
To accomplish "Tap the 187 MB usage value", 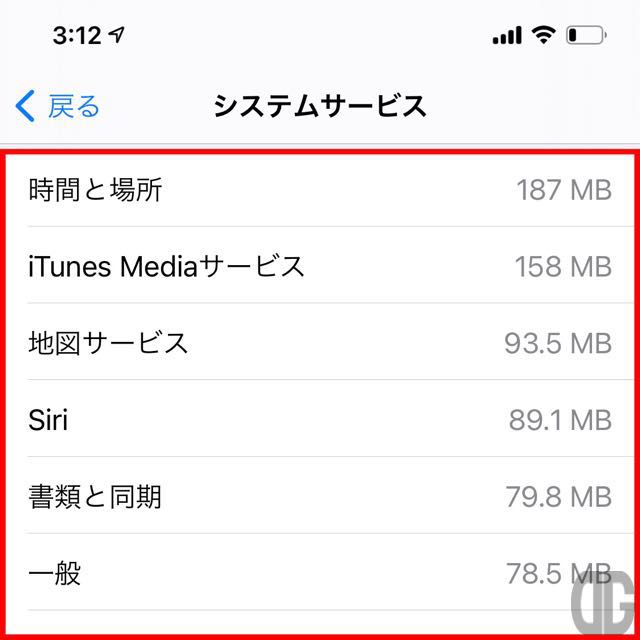I will click(x=564, y=190).
